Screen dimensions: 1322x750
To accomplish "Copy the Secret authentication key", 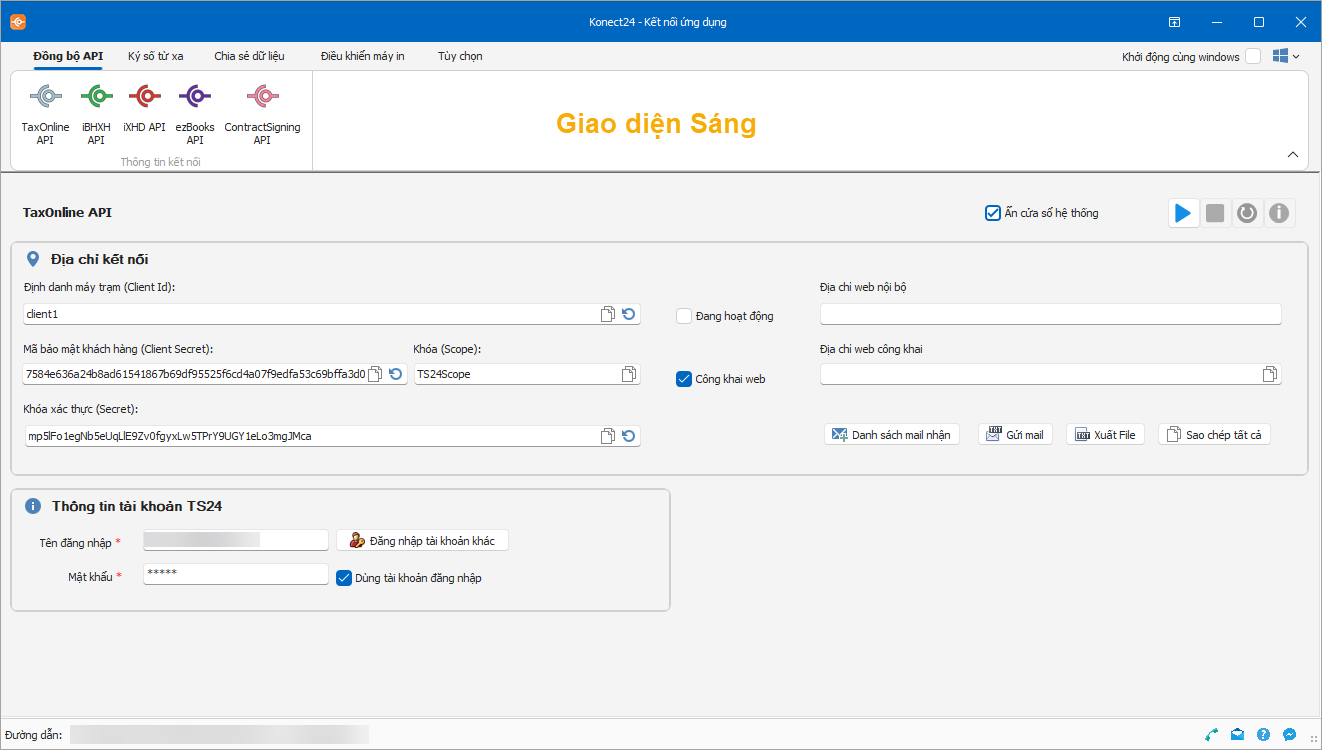I will point(608,436).
